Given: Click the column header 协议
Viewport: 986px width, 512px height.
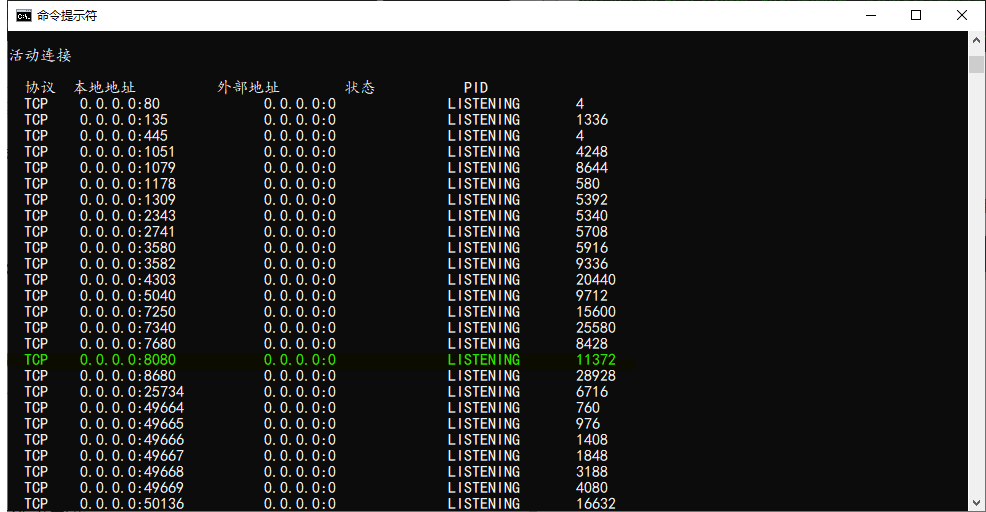Looking at the screenshot, I should tap(40, 87).
